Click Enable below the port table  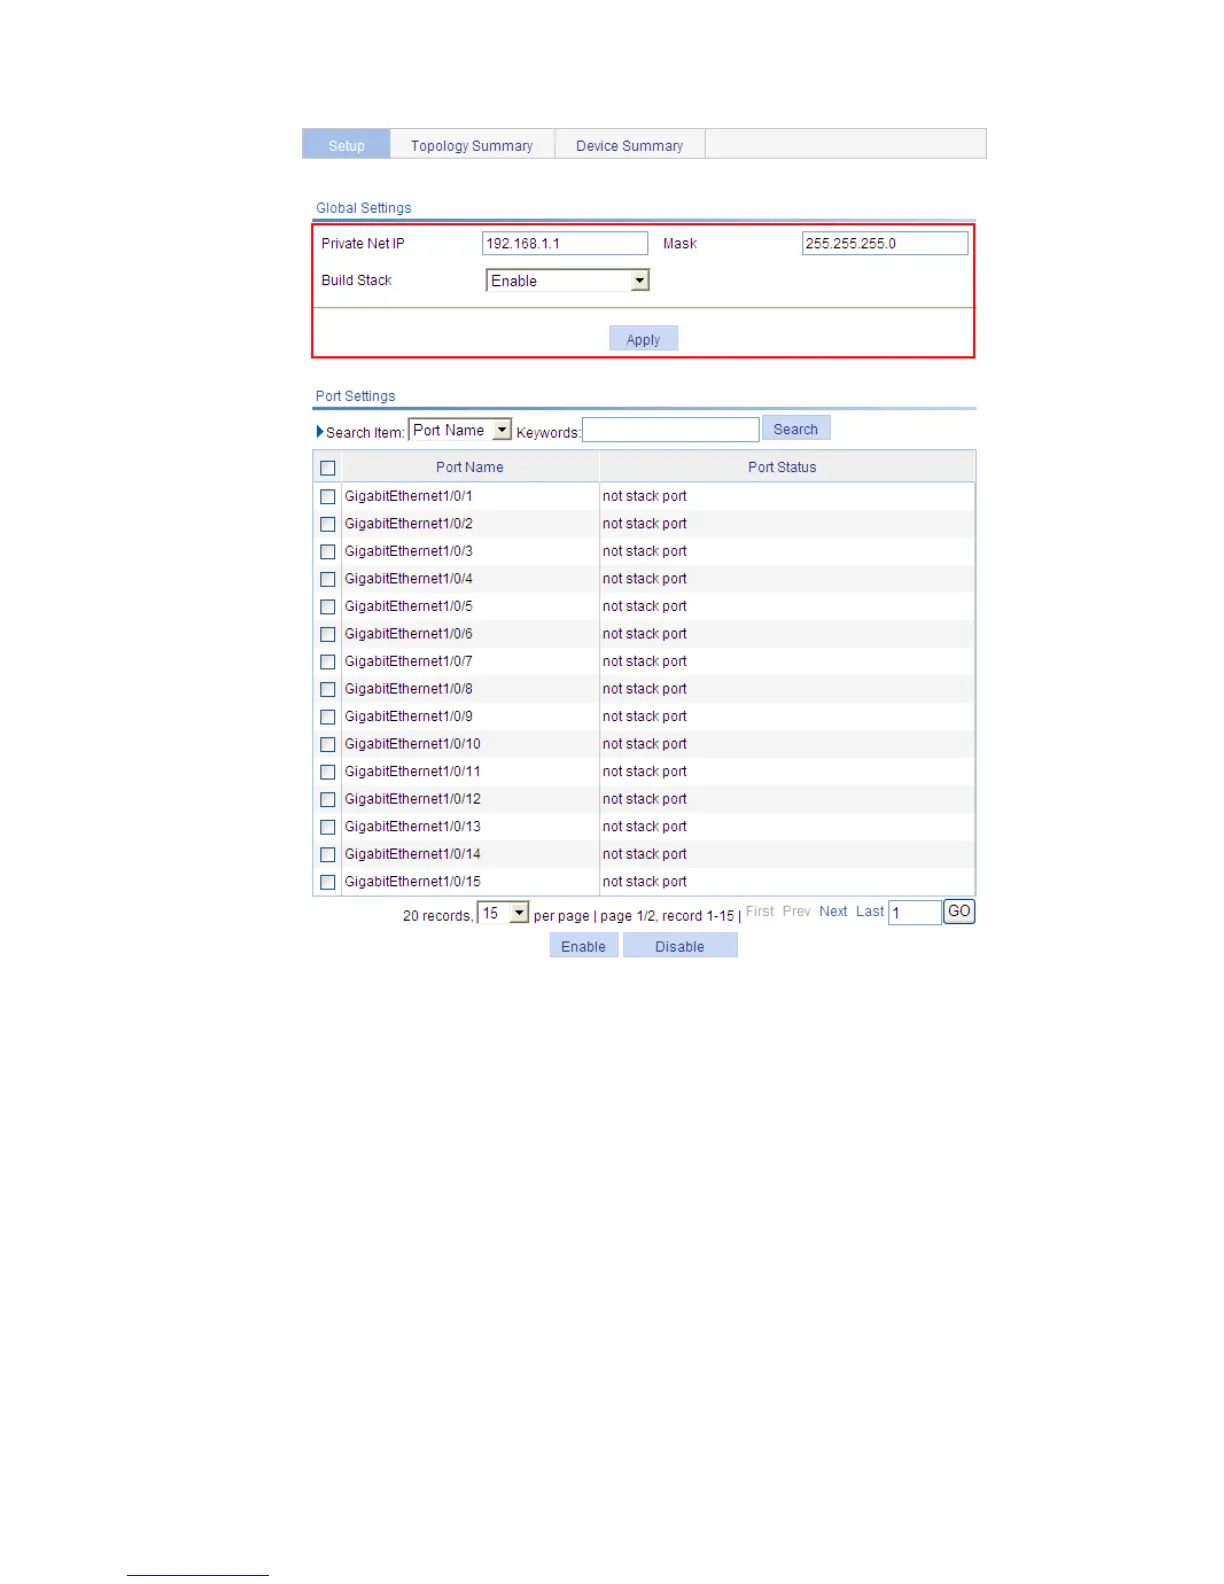click(583, 946)
